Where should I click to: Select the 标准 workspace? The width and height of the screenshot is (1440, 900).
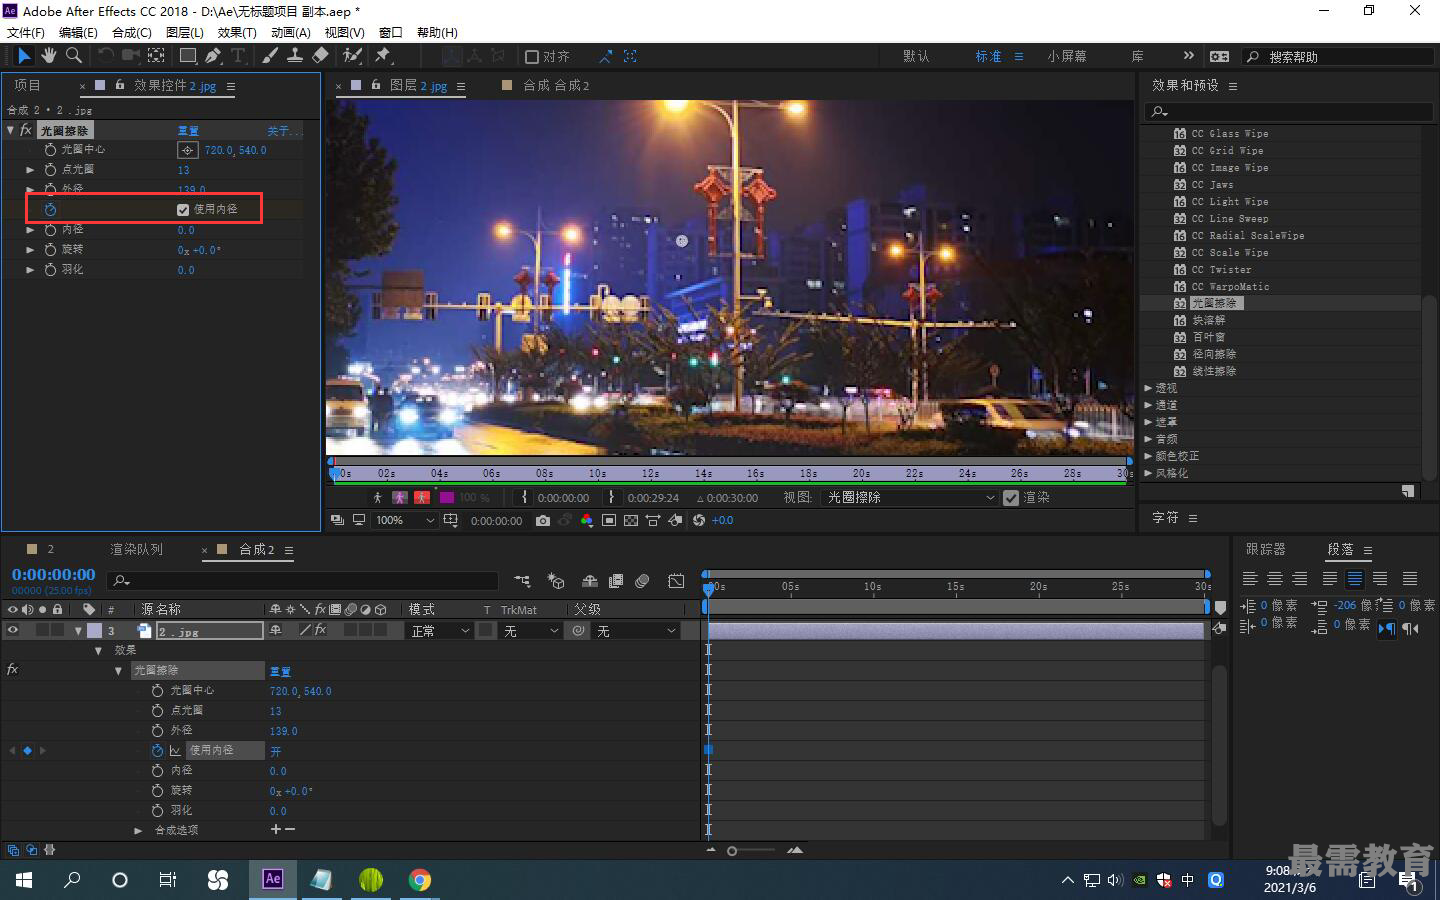click(988, 56)
